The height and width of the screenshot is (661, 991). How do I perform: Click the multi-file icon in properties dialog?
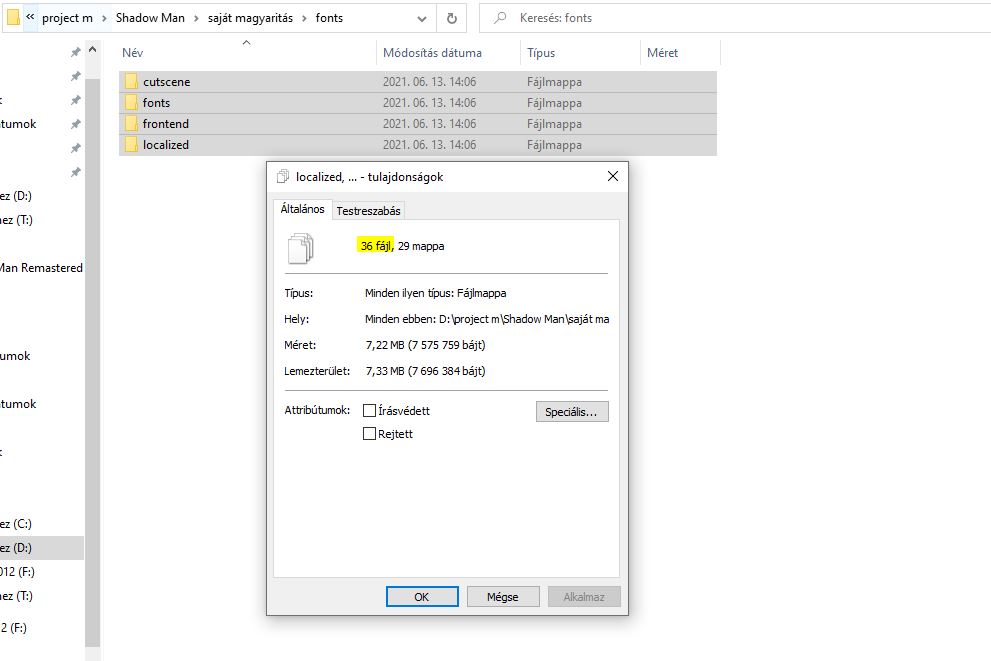[x=300, y=246]
